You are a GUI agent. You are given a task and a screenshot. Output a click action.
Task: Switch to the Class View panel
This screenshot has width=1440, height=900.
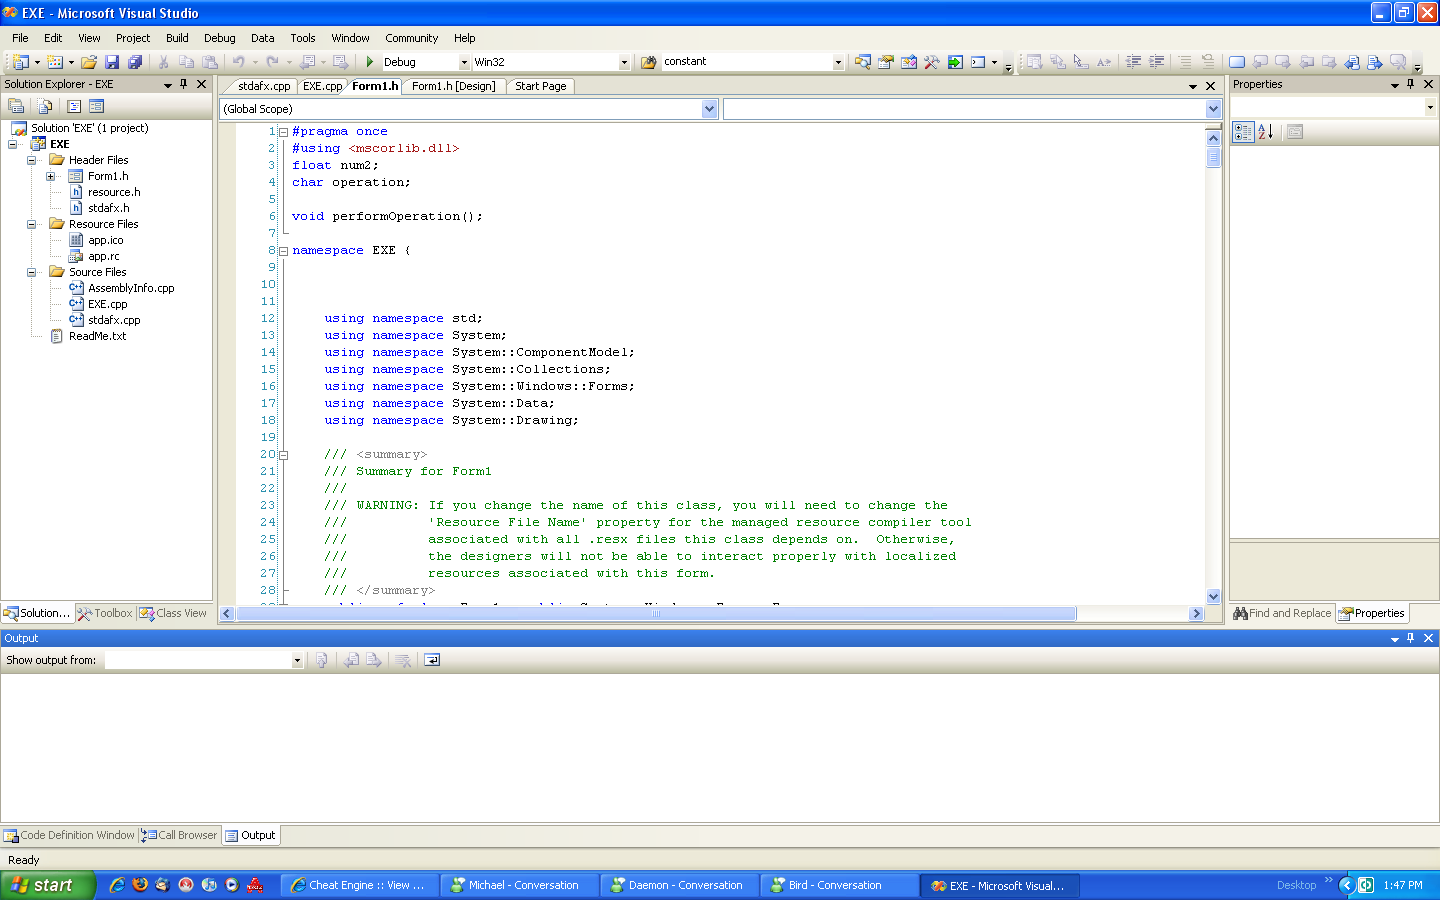pos(173,613)
